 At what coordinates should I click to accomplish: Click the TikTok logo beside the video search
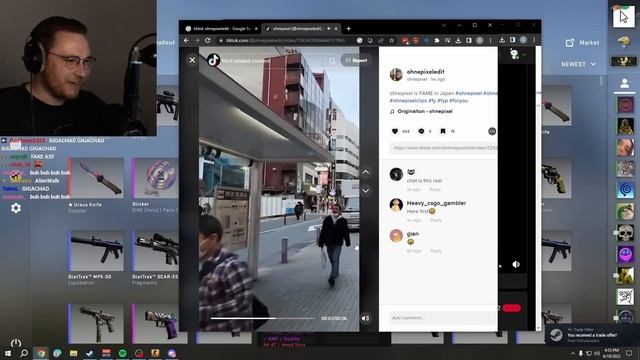pos(213,60)
